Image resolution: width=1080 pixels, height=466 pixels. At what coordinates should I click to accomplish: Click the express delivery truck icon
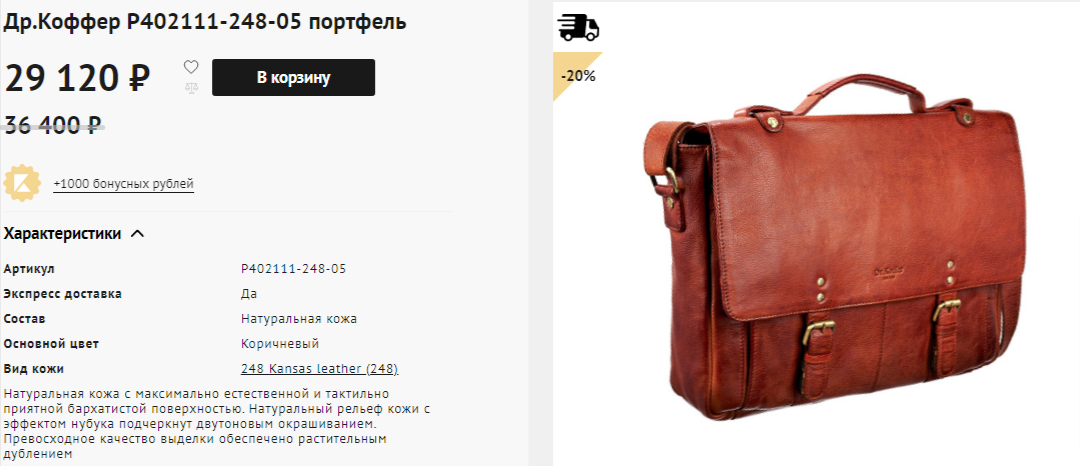tap(578, 27)
